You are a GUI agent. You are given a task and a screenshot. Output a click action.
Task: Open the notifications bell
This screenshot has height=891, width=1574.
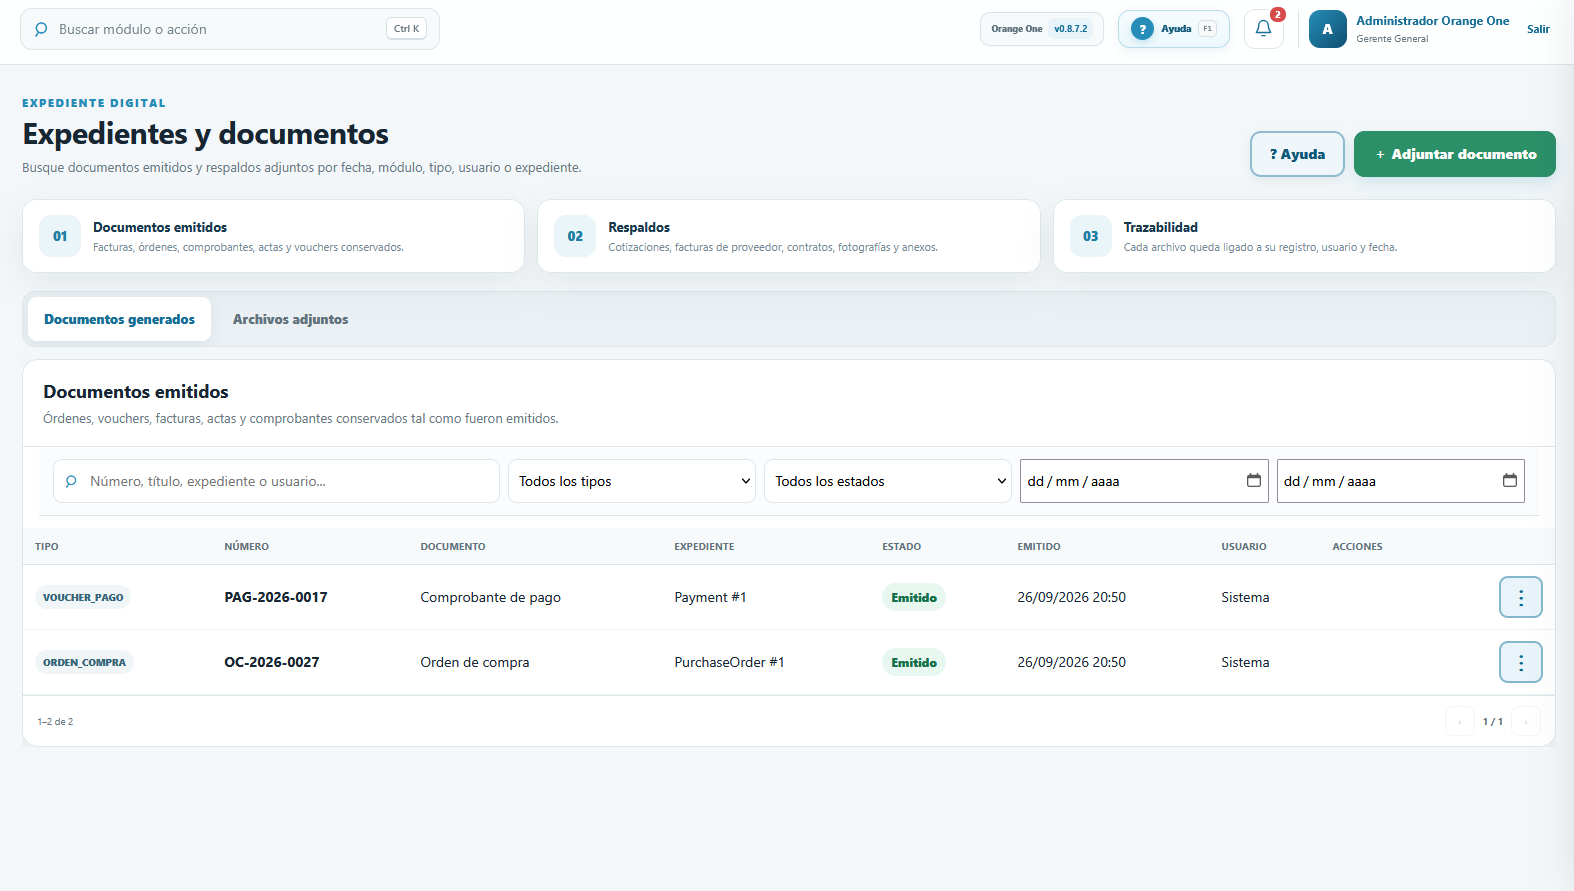click(1263, 29)
